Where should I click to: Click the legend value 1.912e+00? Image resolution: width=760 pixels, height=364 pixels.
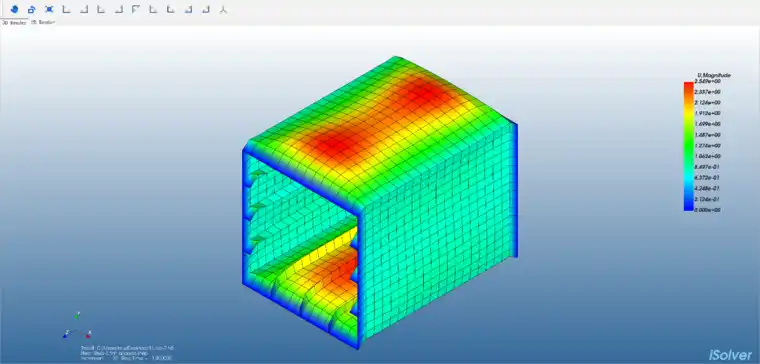tap(707, 113)
